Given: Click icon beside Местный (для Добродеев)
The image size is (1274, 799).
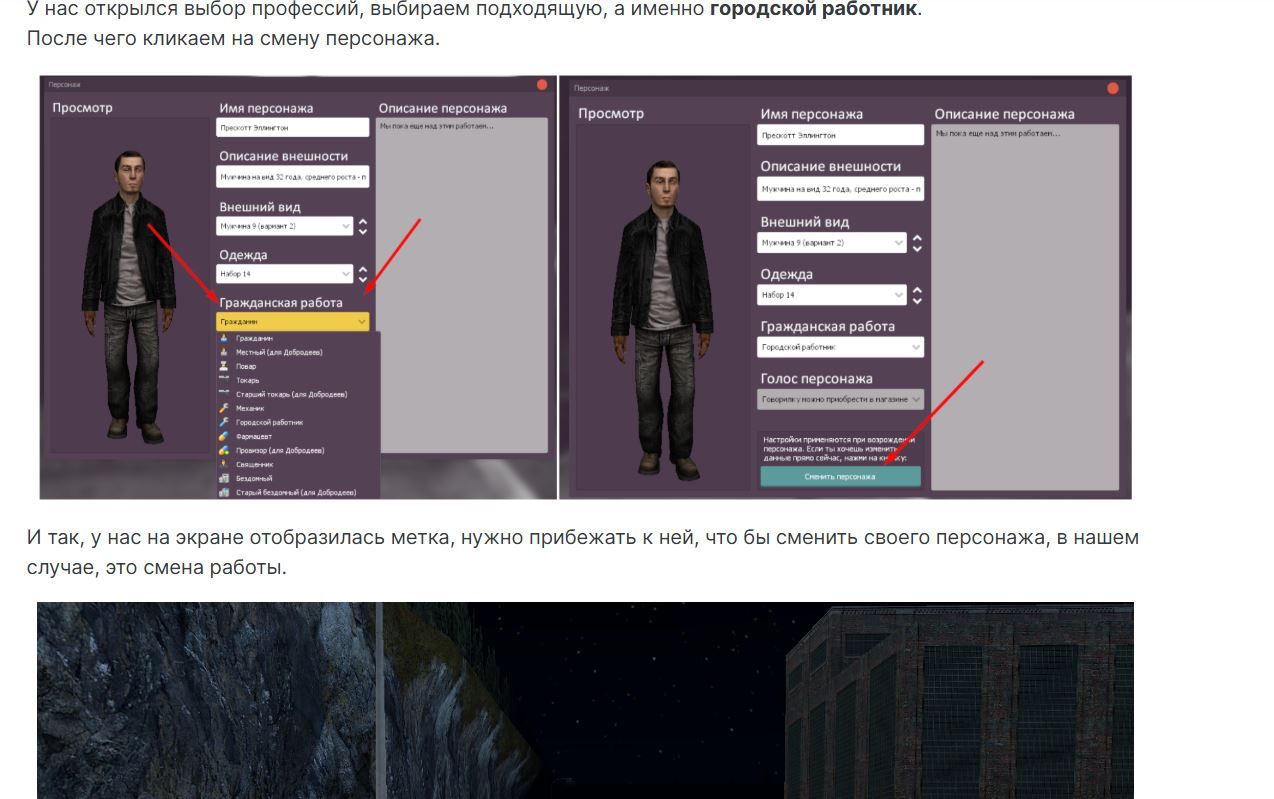Looking at the screenshot, I should tap(224, 352).
